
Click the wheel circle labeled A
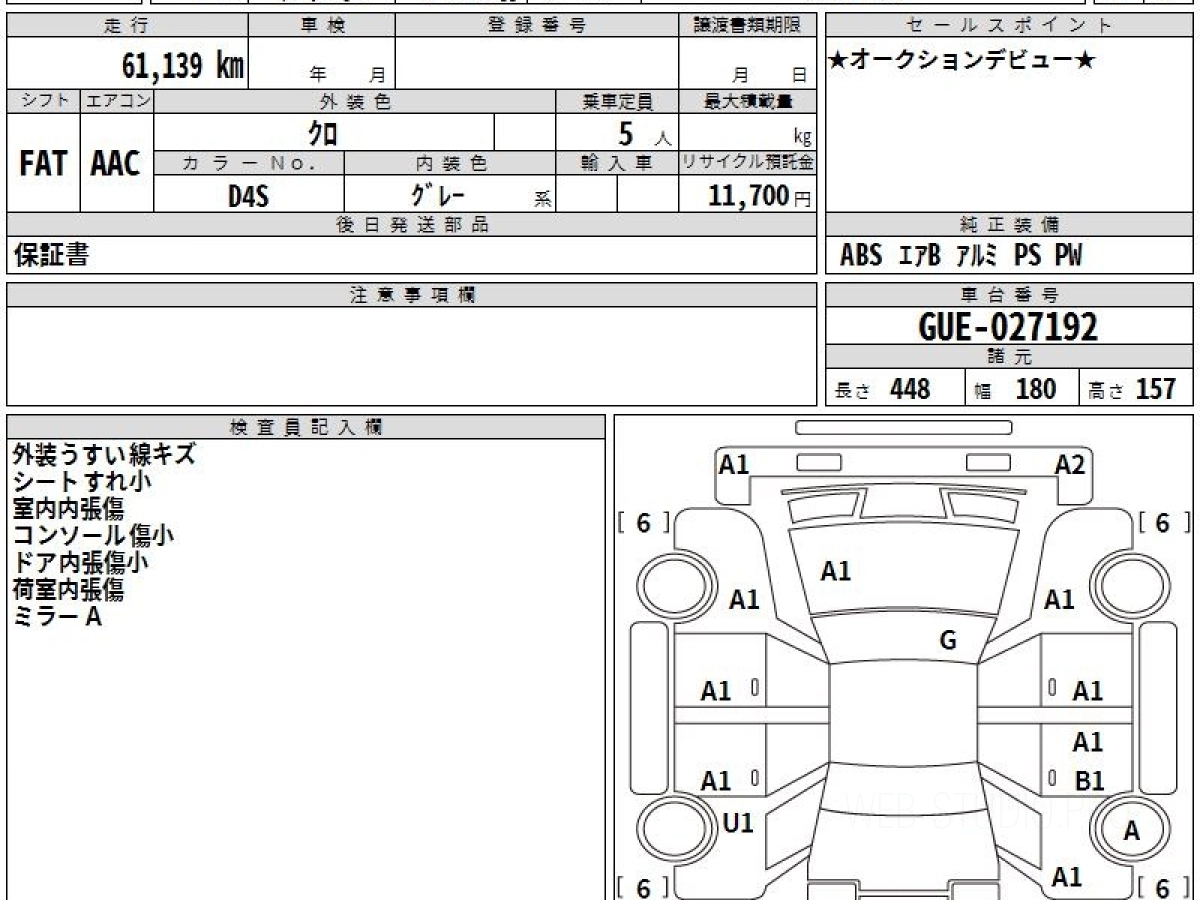pos(1131,830)
